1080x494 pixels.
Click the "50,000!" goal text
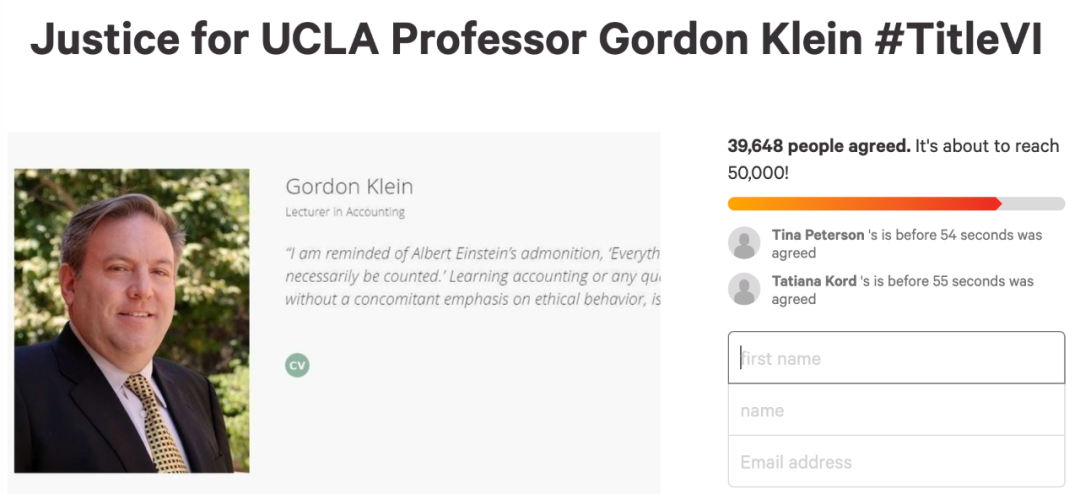(x=757, y=172)
